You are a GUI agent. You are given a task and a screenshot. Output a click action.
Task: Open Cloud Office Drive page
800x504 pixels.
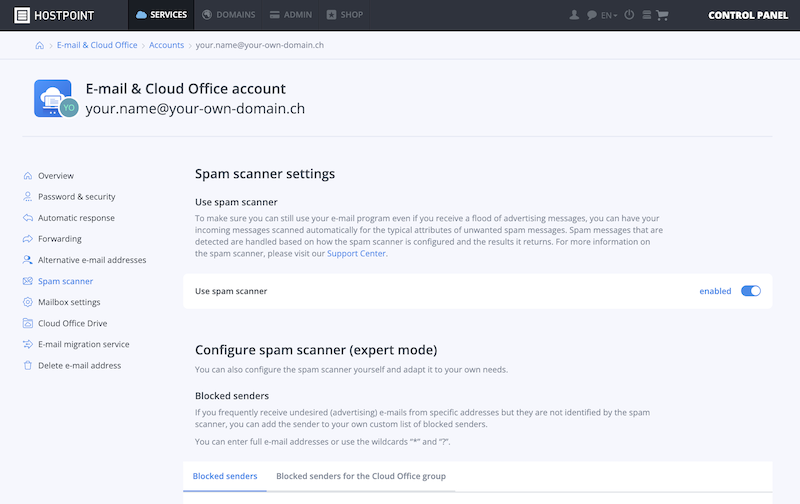tap(72, 323)
